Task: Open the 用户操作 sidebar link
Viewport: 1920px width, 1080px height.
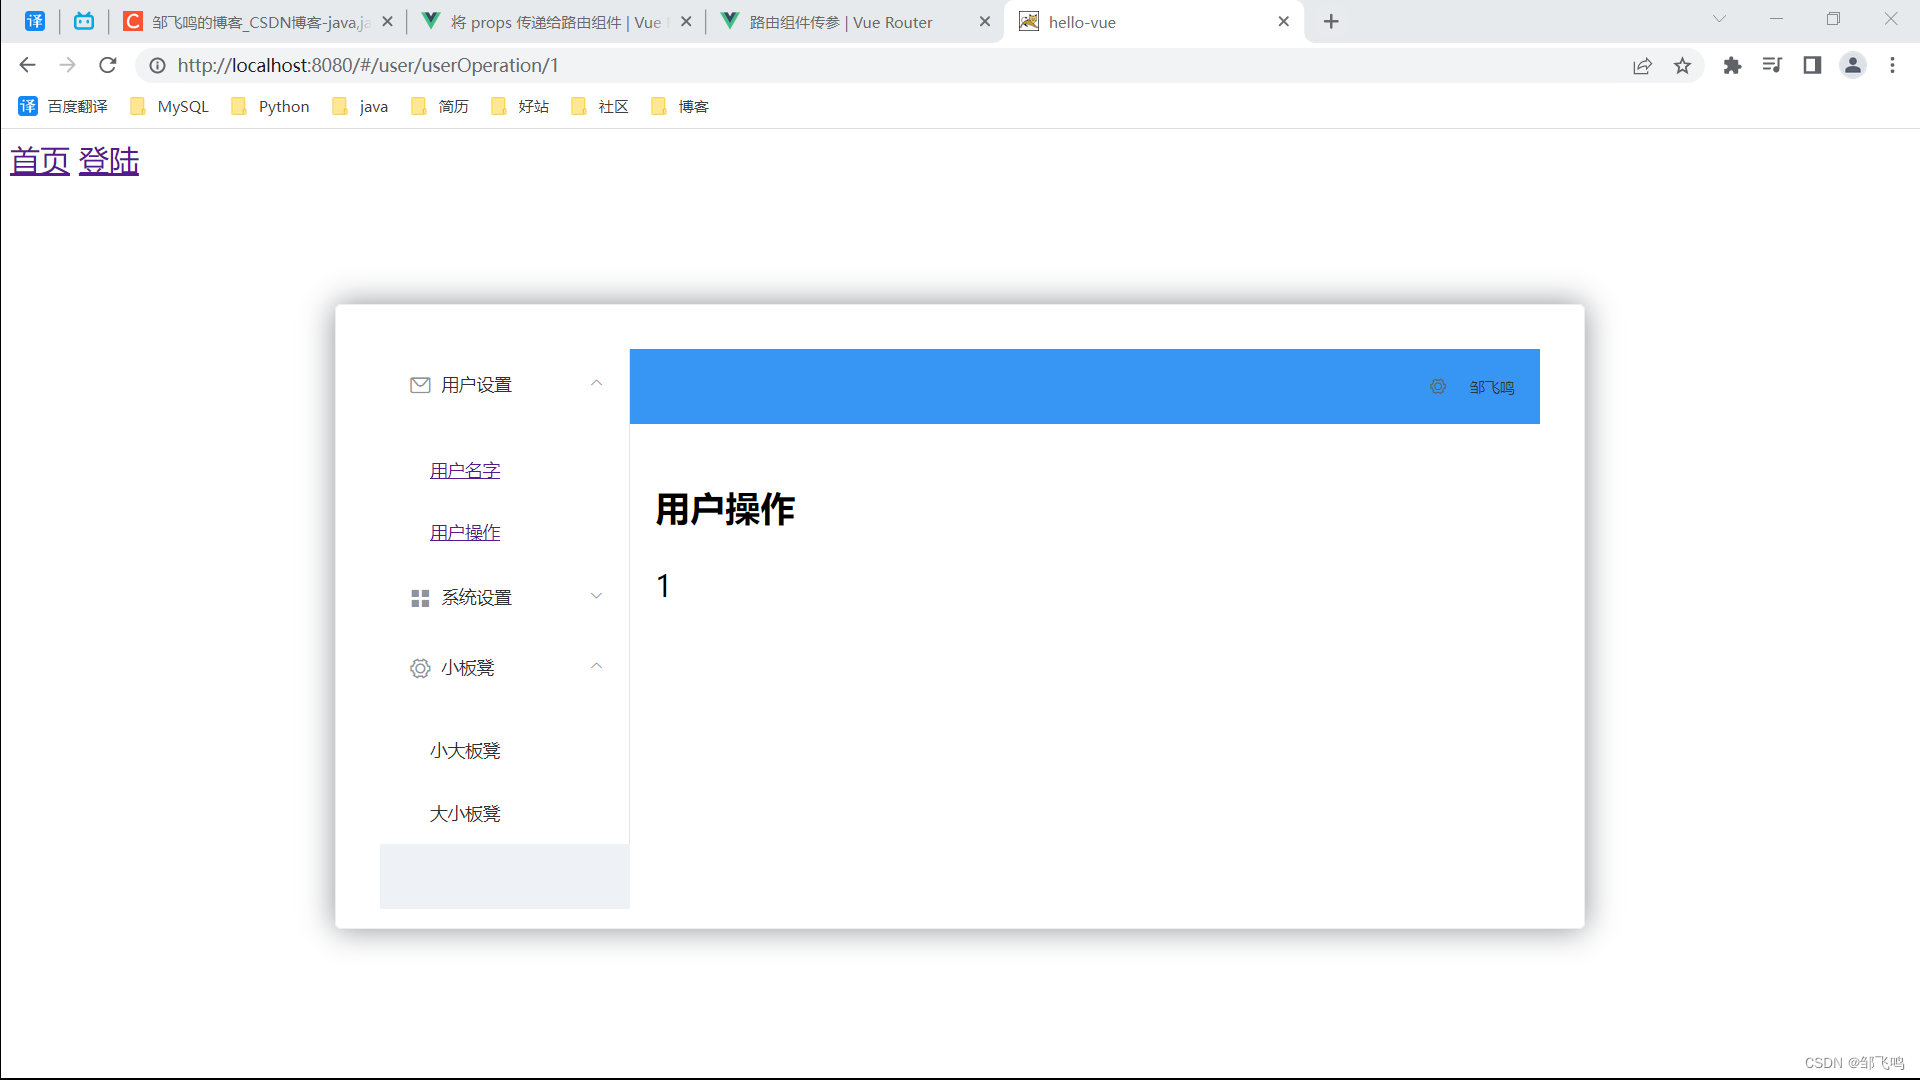Action: 465,532
